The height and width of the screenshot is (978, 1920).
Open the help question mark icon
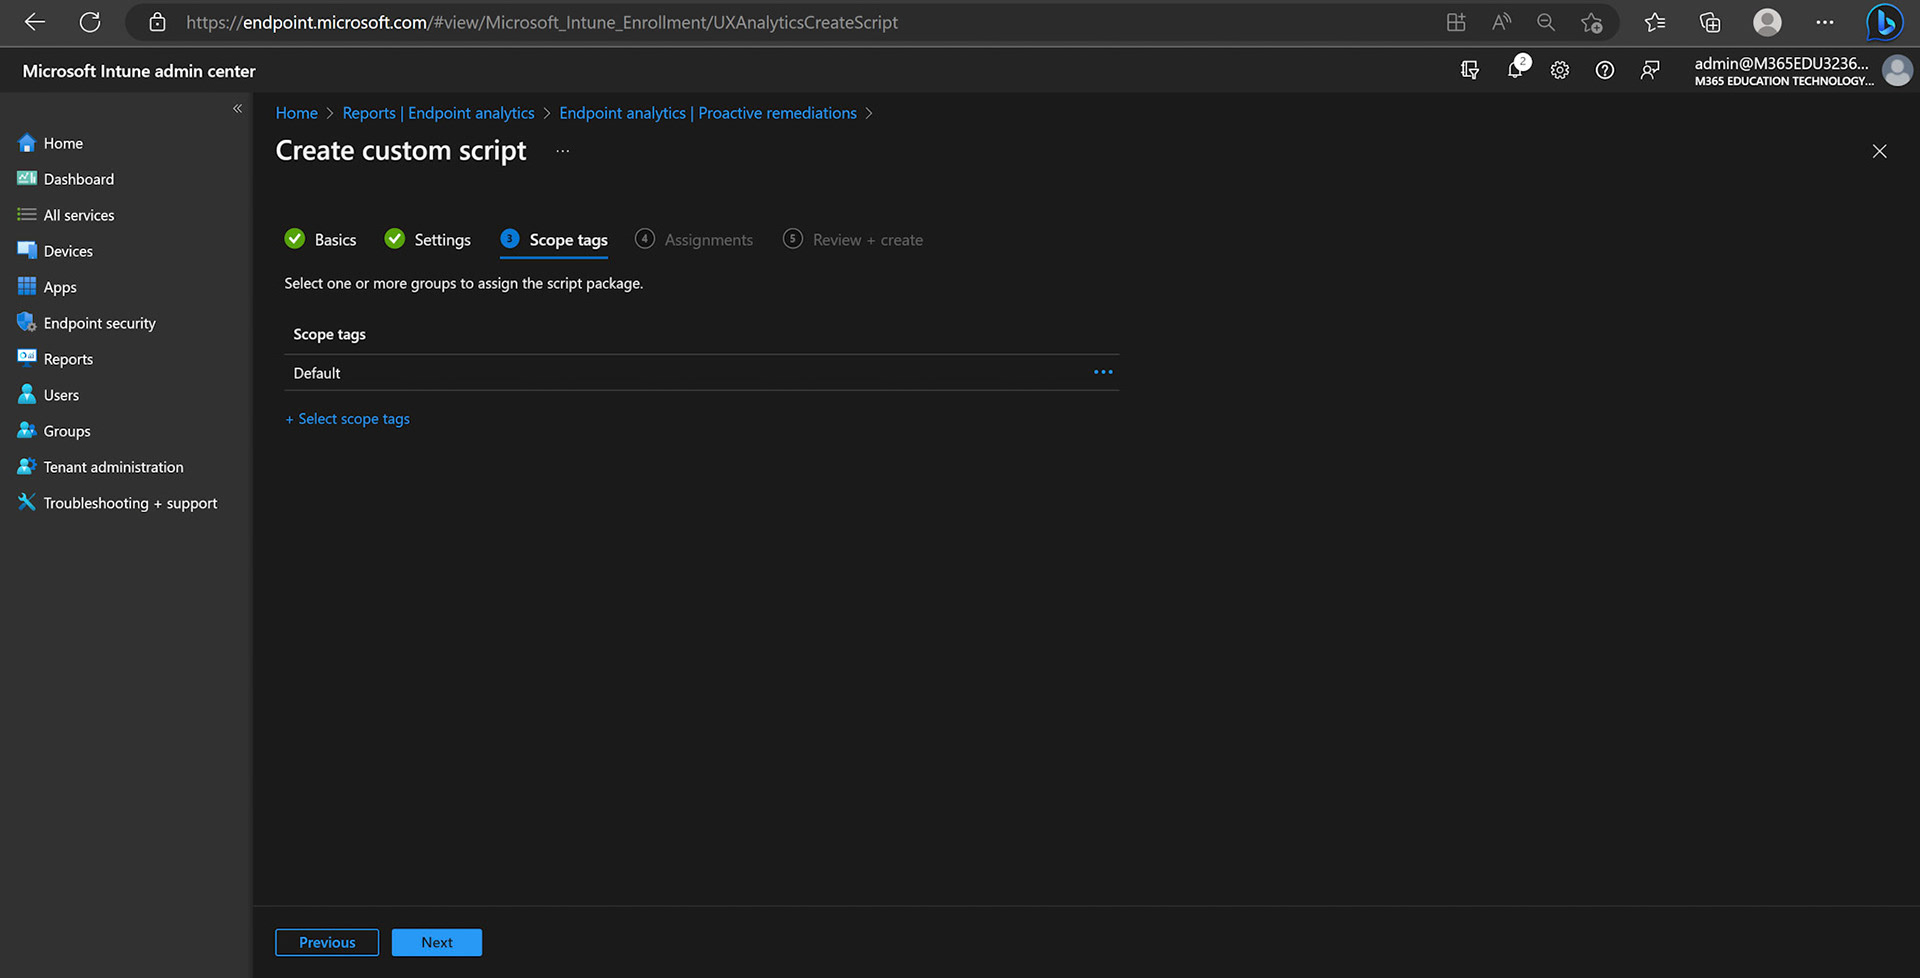coord(1605,70)
